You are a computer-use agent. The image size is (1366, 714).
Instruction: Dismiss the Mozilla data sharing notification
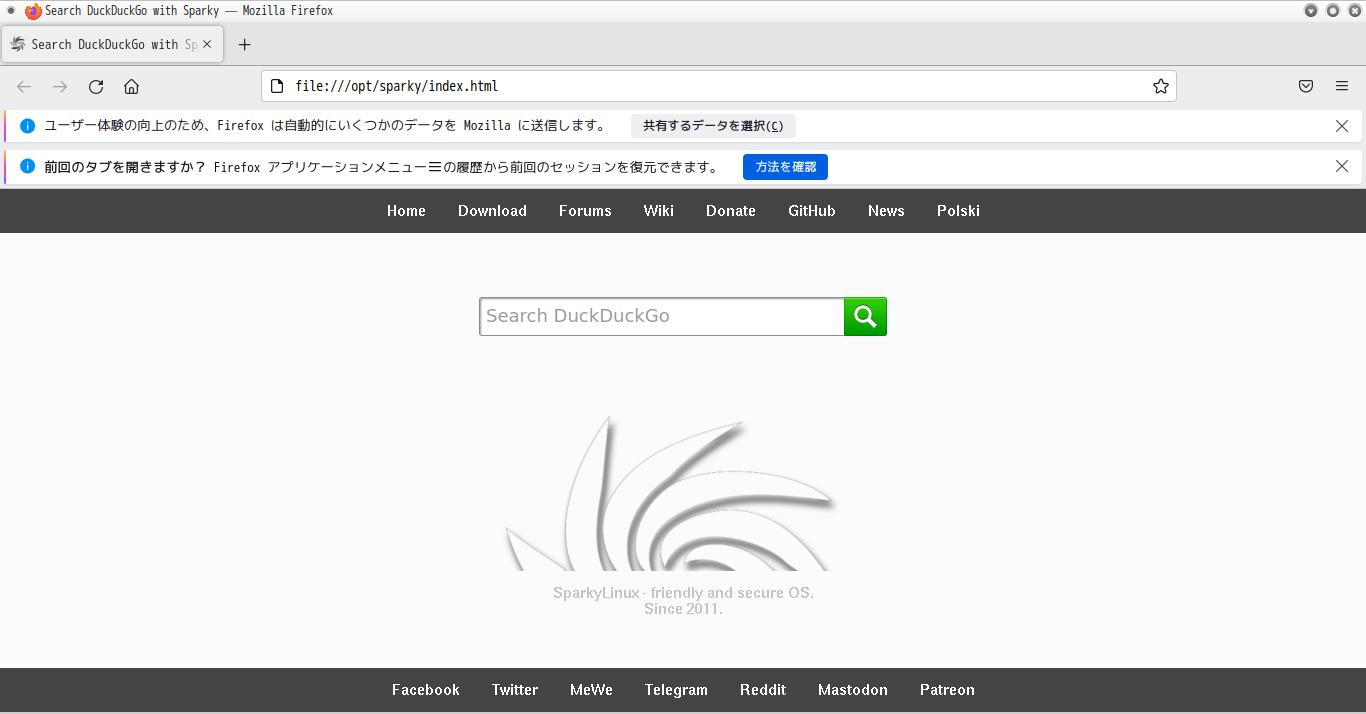[x=1342, y=126]
